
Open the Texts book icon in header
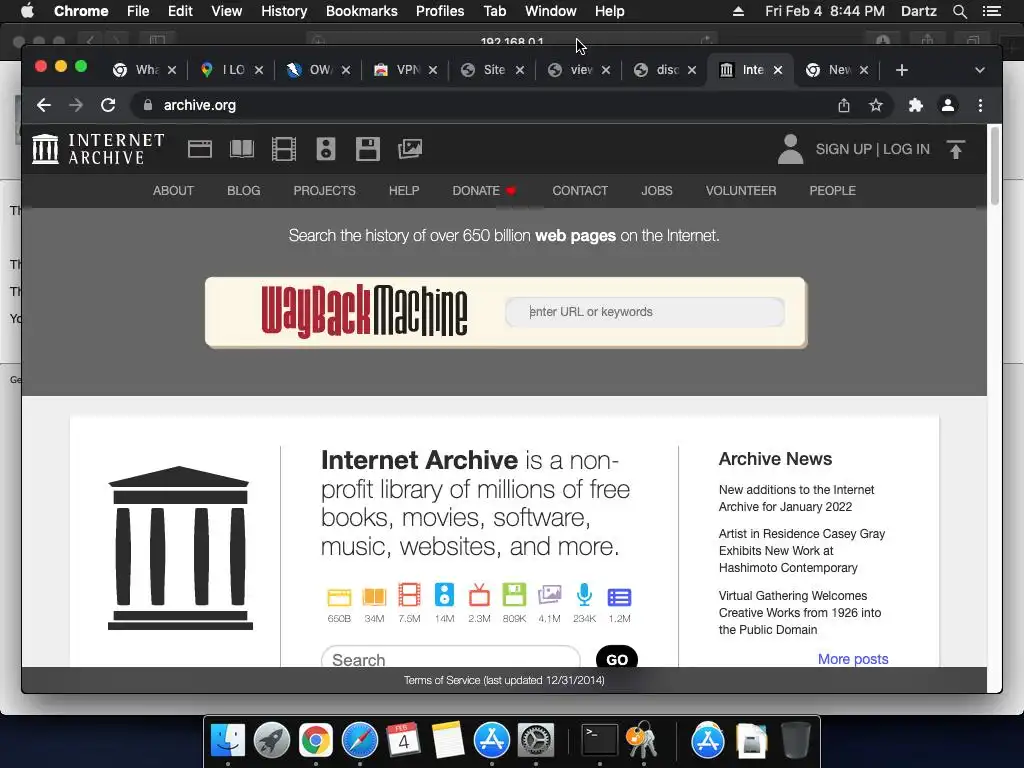click(242, 150)
